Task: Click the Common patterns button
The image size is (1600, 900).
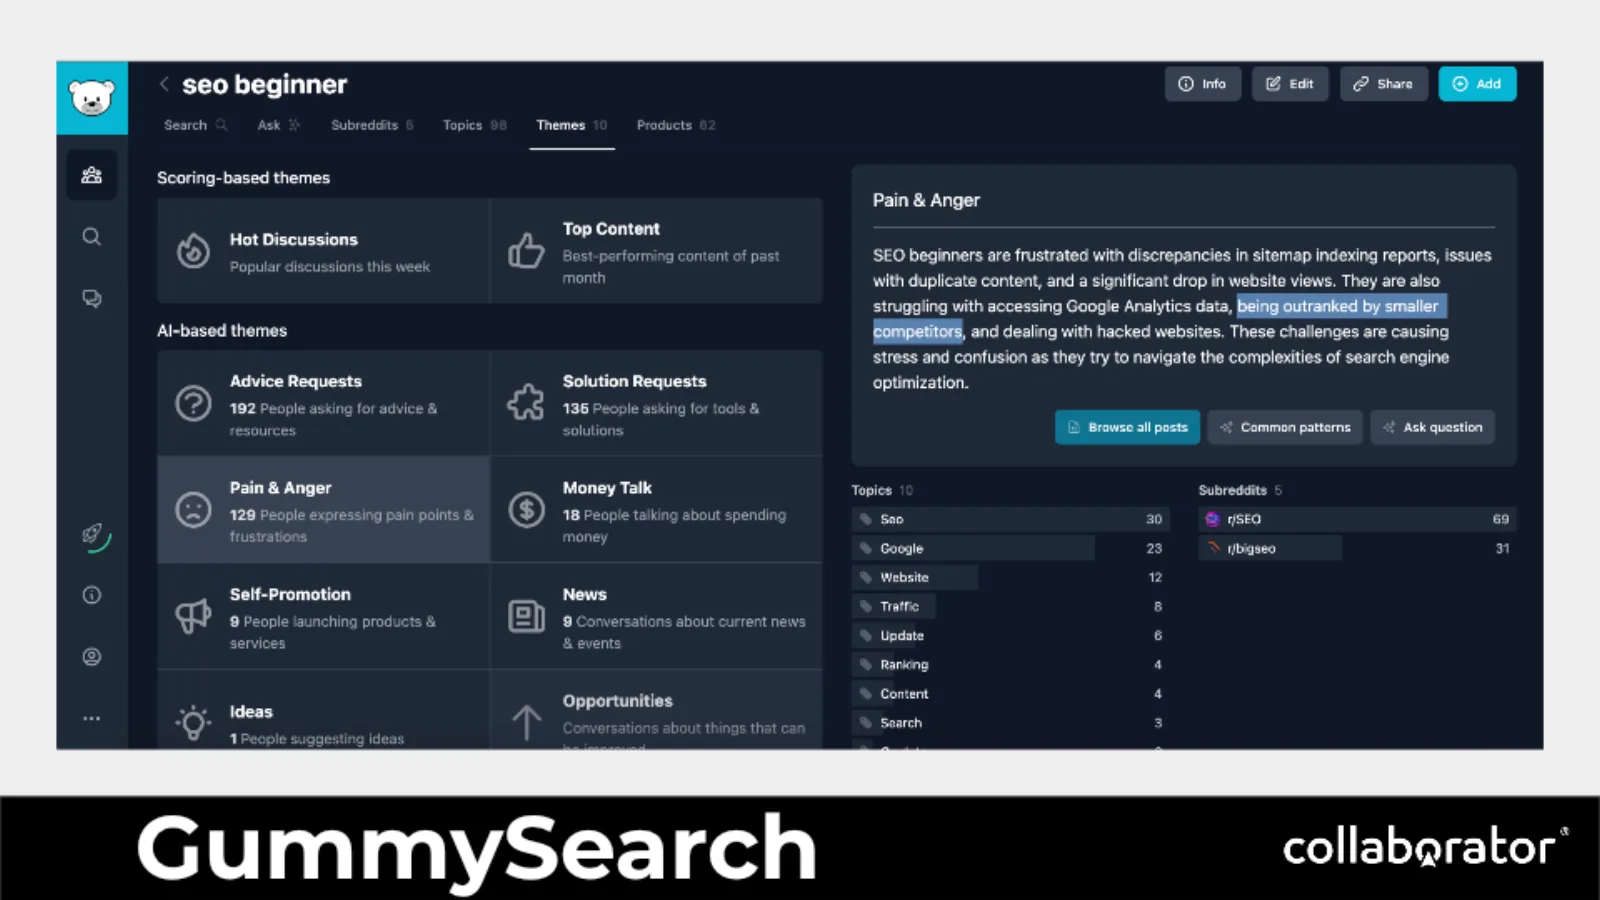Action: click(1285, 427)
